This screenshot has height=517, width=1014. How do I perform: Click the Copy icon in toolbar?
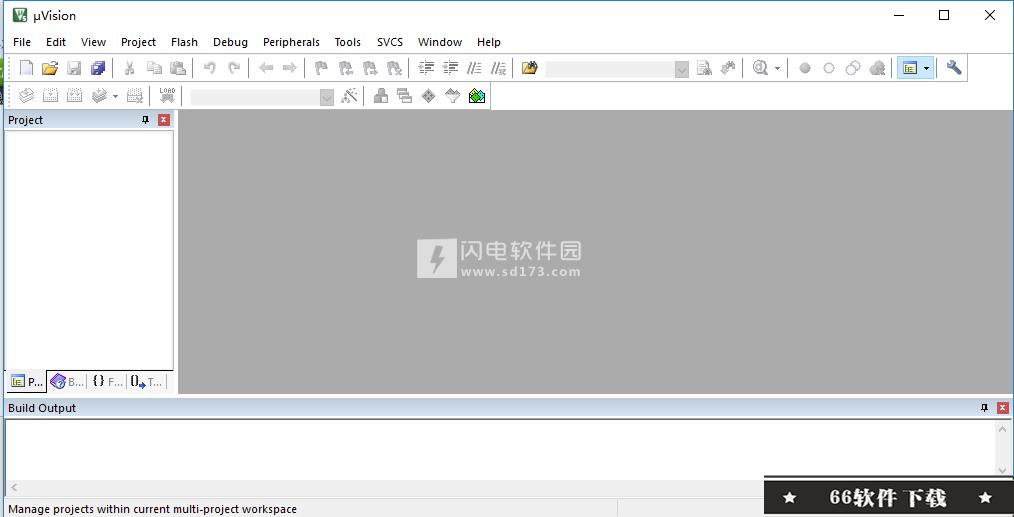tap(153, 67)
